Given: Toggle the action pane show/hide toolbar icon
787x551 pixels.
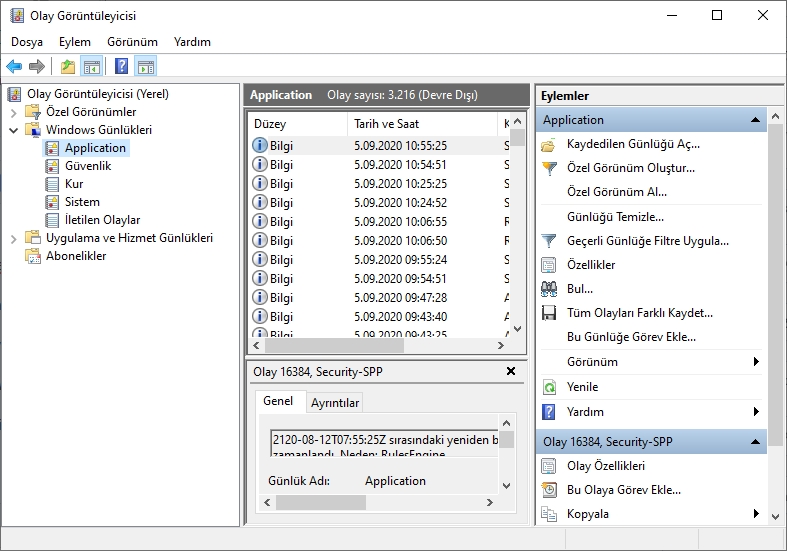Looking at the screenshot, I should [x=146, y=66].
